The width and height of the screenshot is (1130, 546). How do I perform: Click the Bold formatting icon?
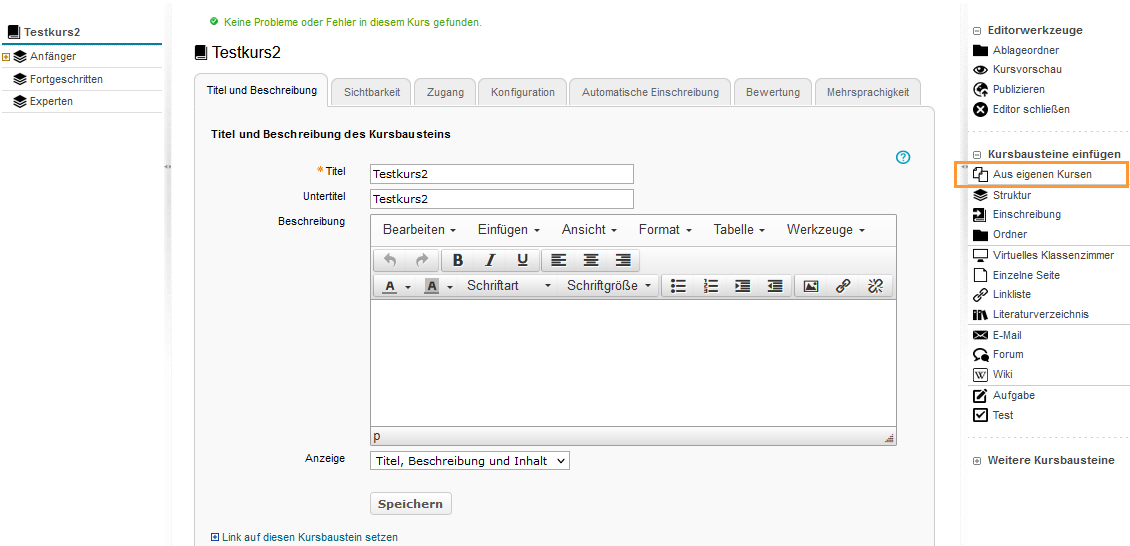coord(458,260)
